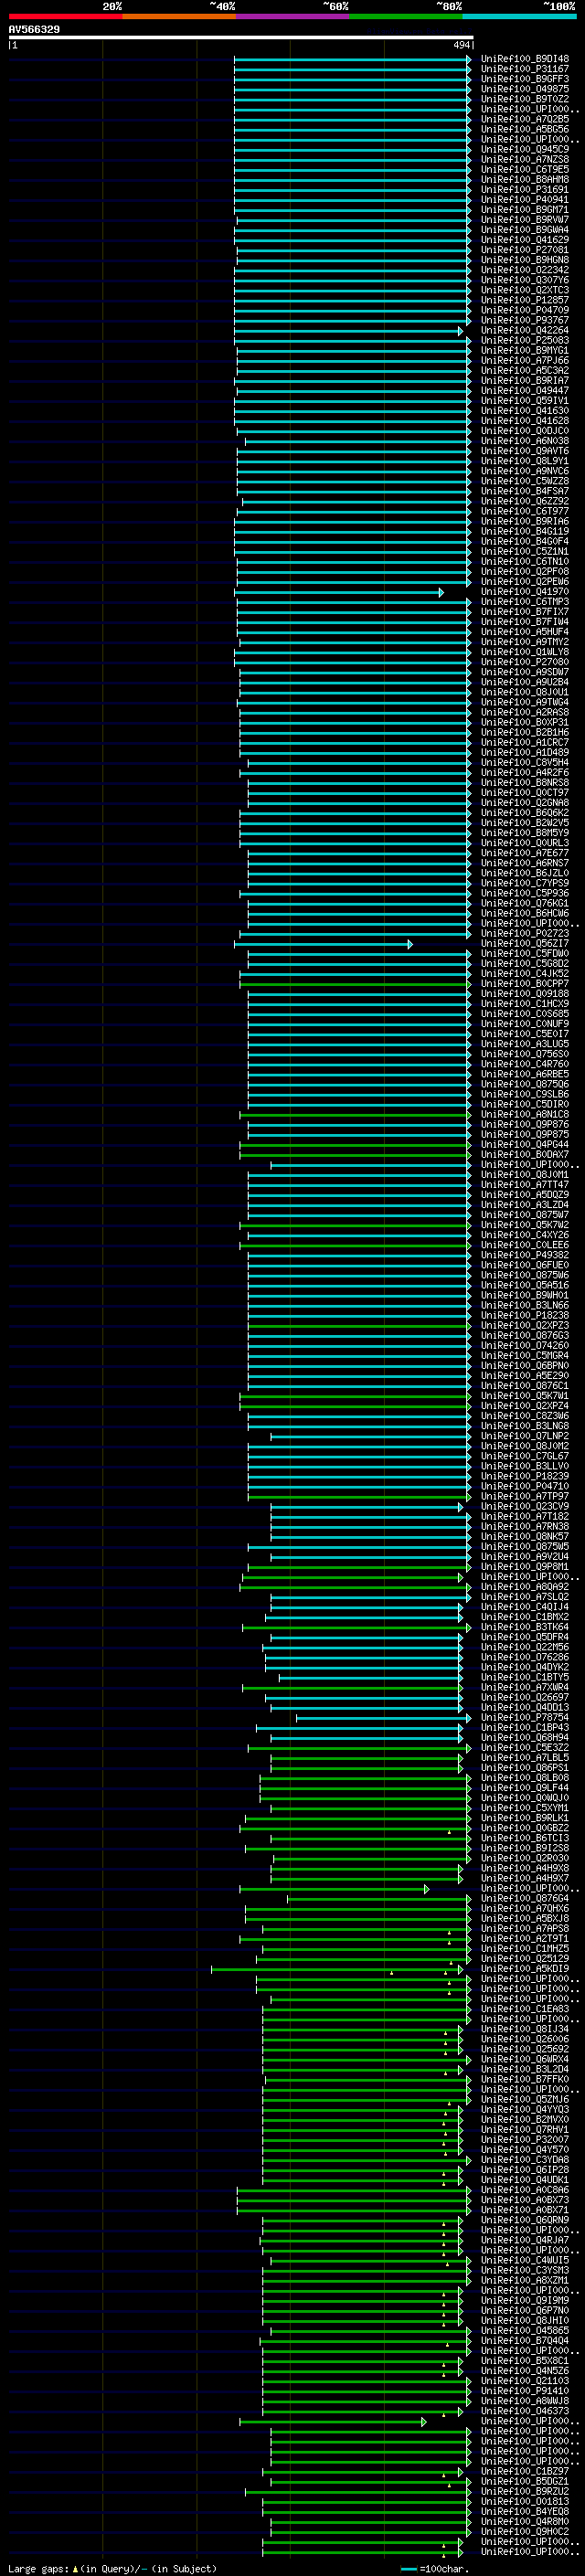Select hit label UniRef100_B5X8C1
The width and height of the screenshot is (585, 2576).
[525, 2361]
